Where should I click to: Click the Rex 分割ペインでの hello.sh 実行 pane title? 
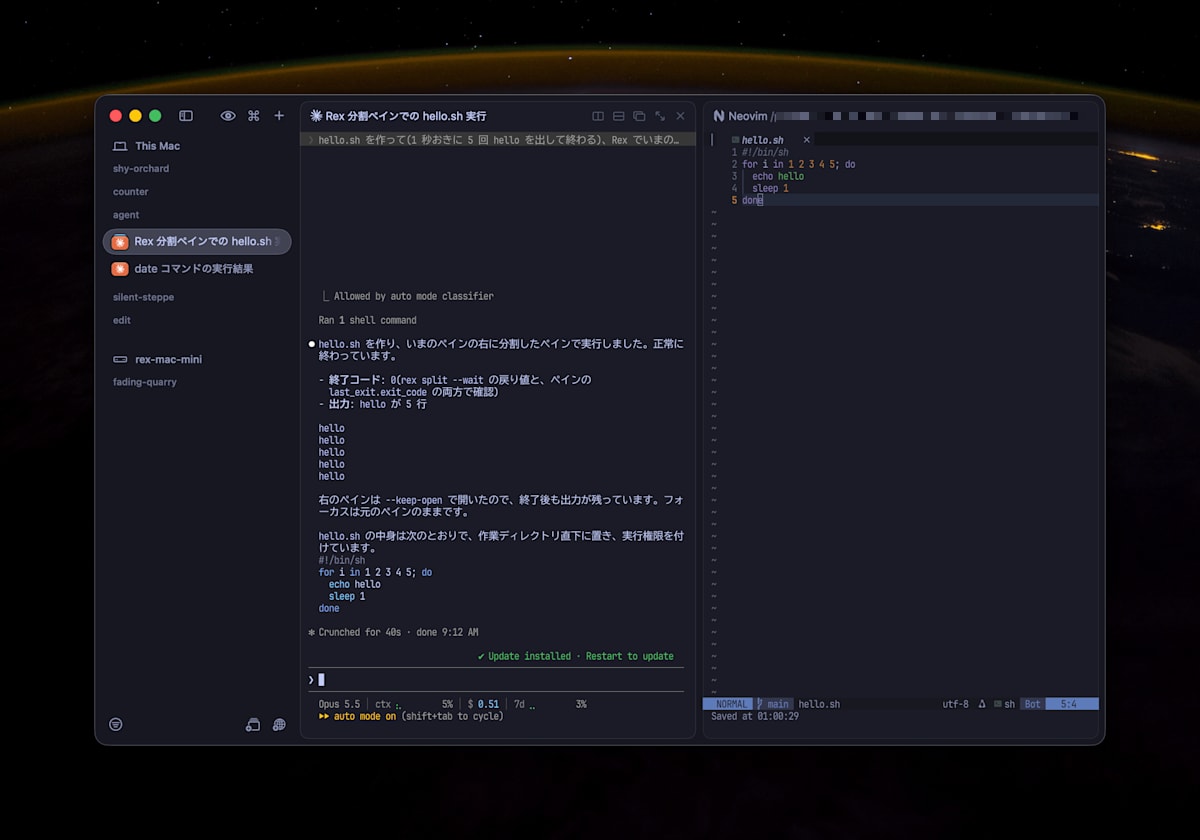406,116
